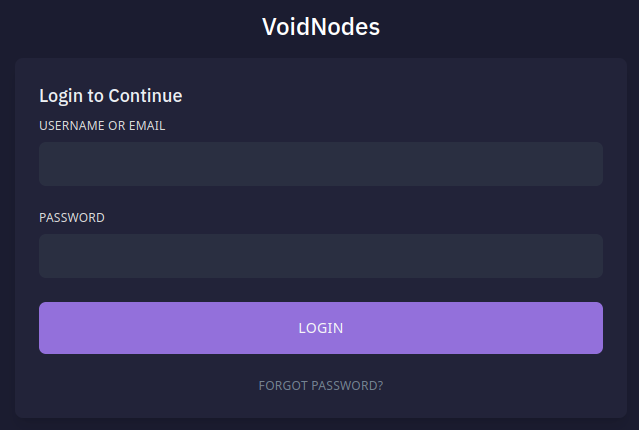The image size is (639, 430).
Task: Click the Username or Email input field
Action: tap(320, 164)
